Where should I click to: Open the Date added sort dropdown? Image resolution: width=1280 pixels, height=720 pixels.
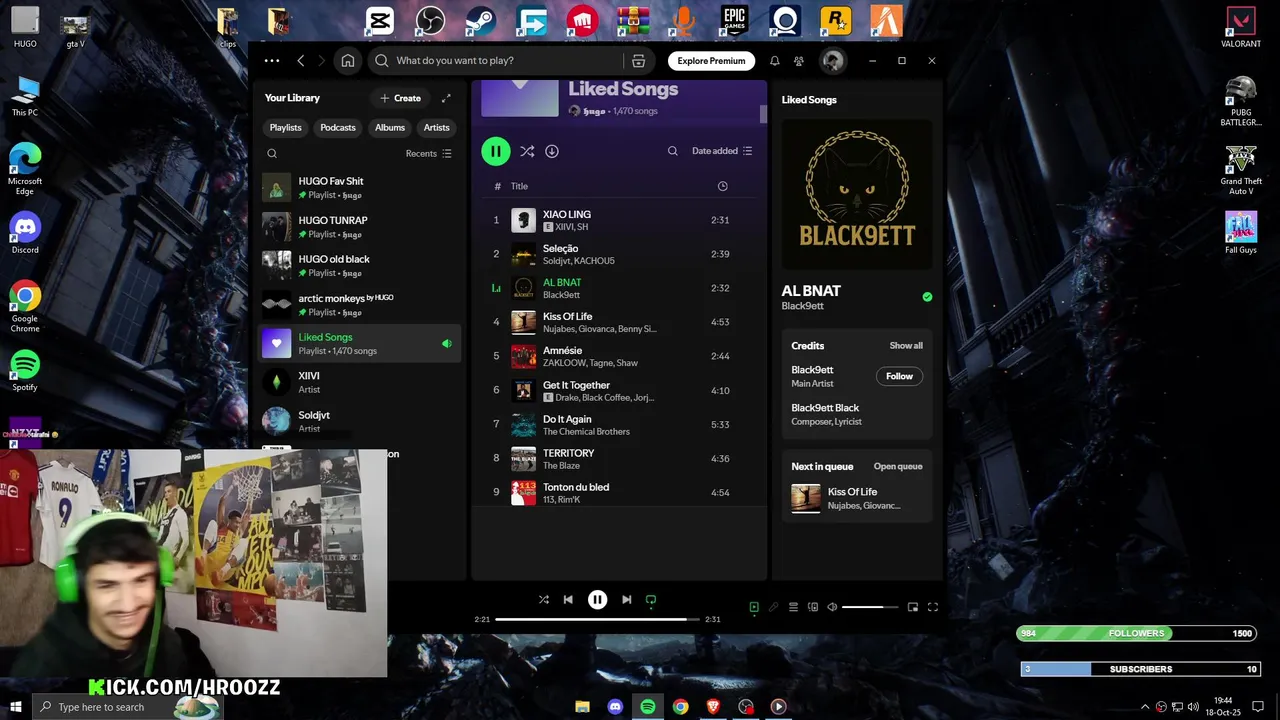(722, 151)
